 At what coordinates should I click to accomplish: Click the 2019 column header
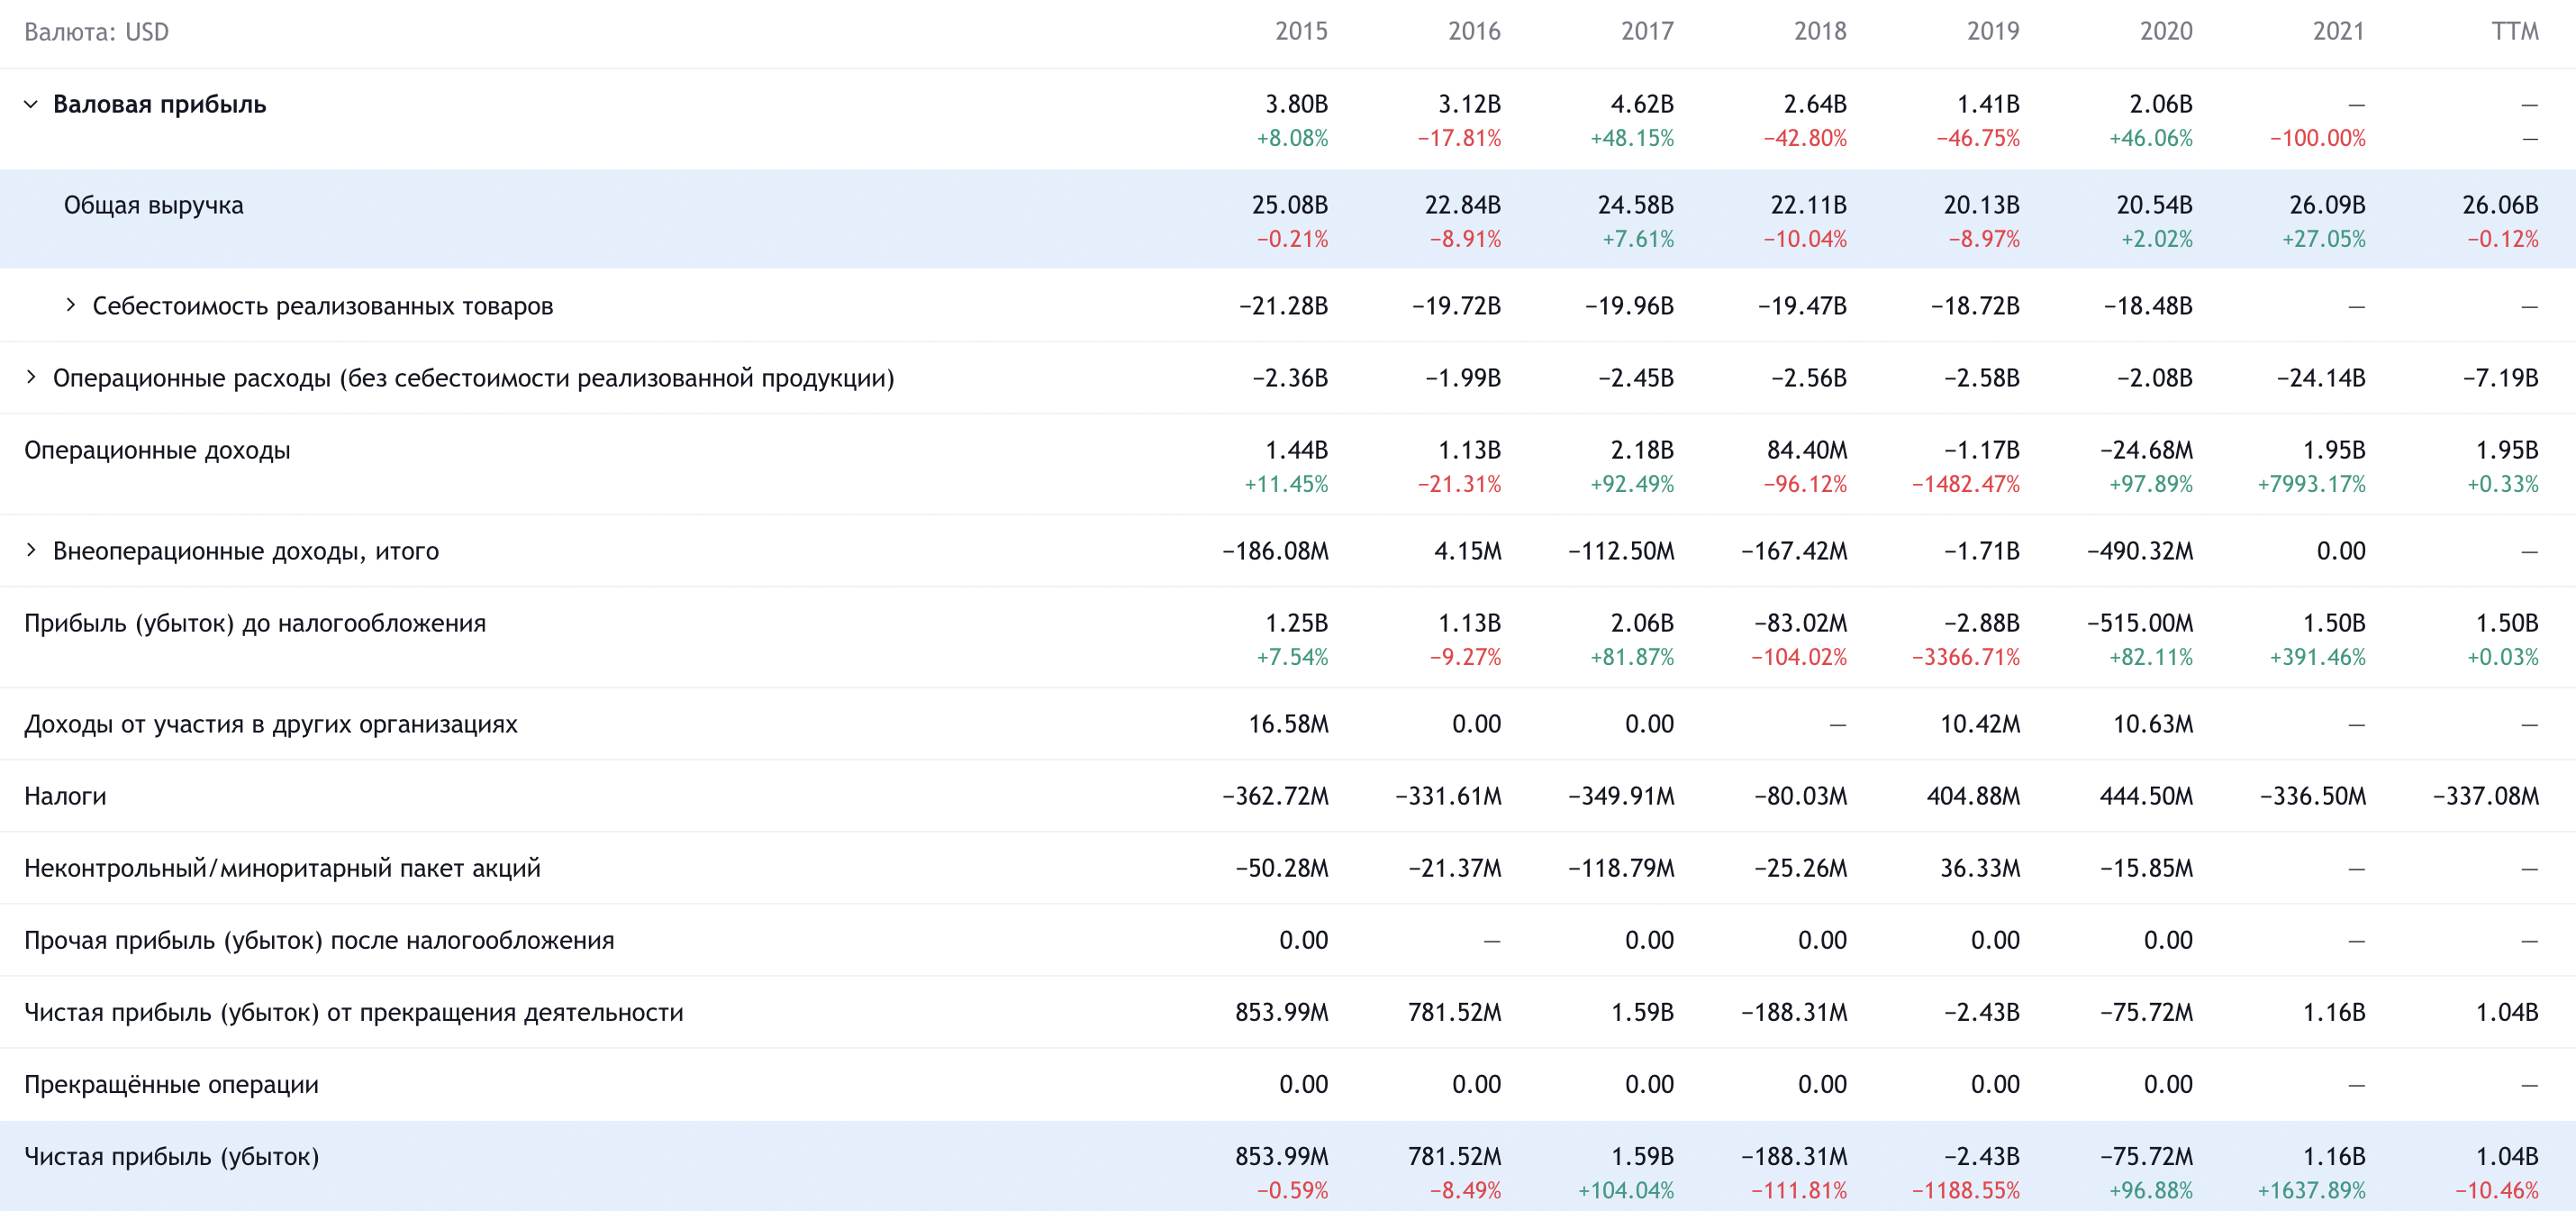click(x=1993, y=32)
